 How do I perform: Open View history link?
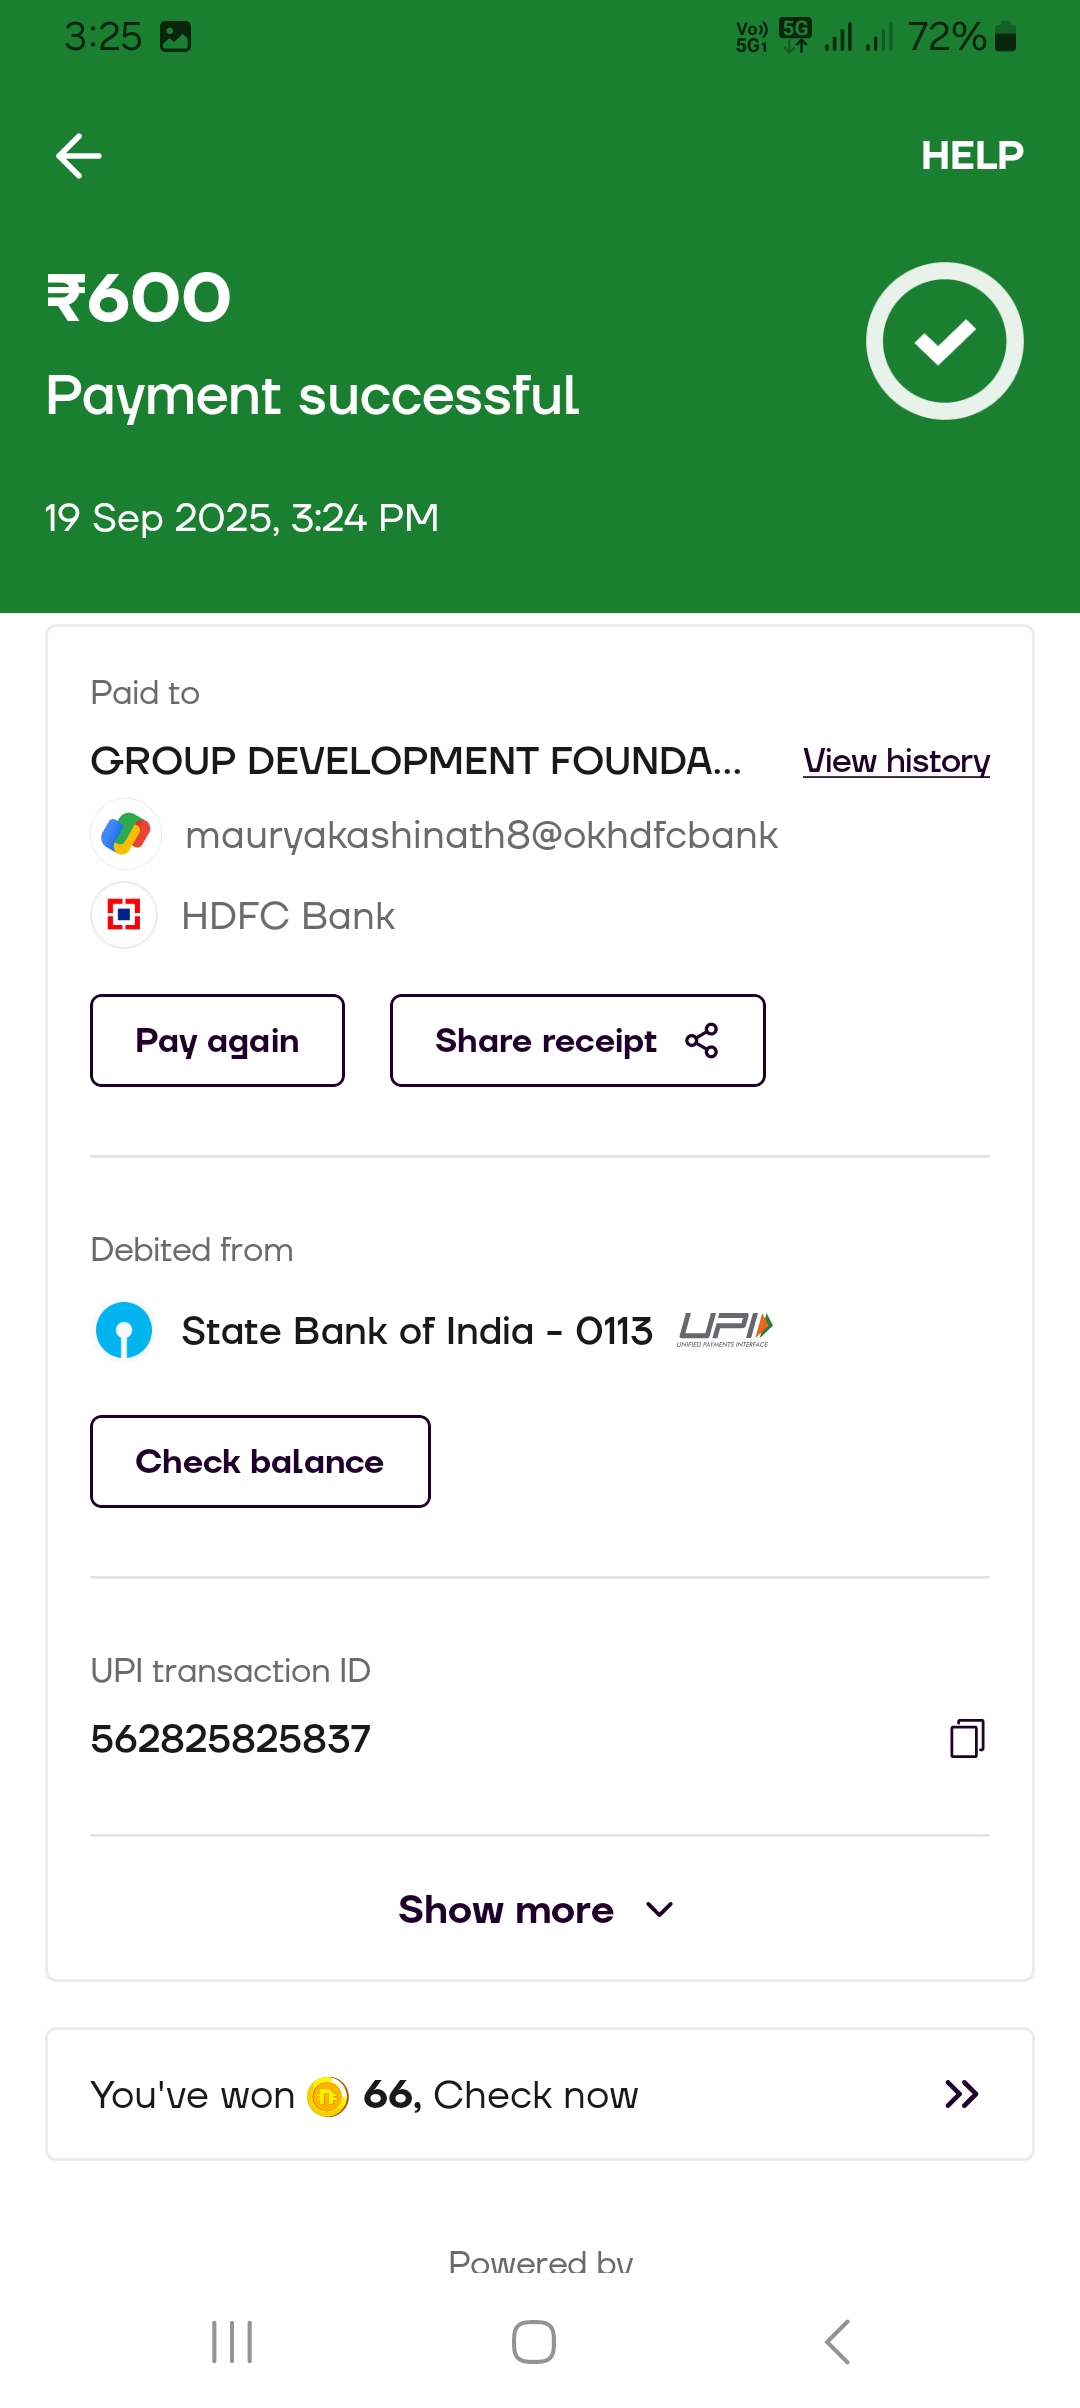point(895,761)
